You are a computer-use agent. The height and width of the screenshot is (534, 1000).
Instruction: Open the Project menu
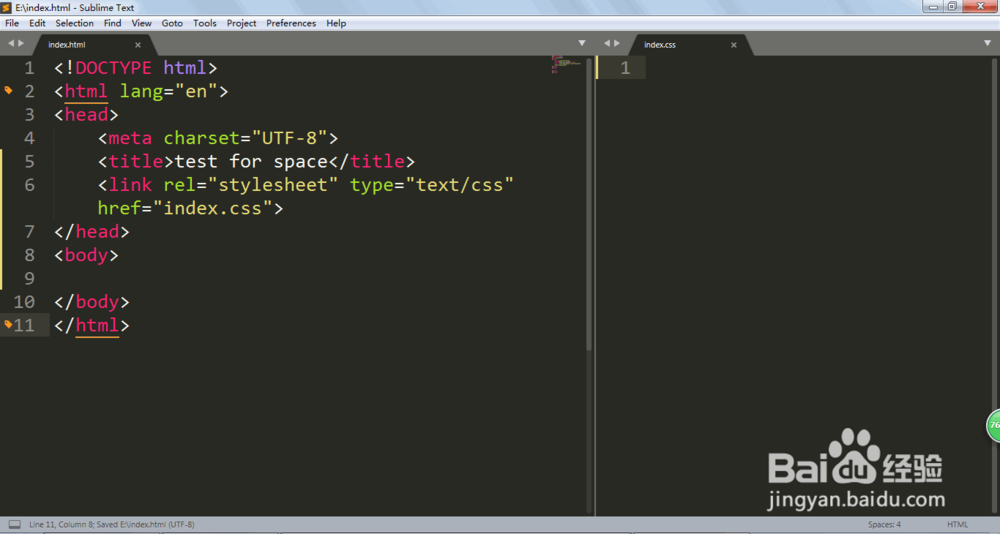point(241,23)
